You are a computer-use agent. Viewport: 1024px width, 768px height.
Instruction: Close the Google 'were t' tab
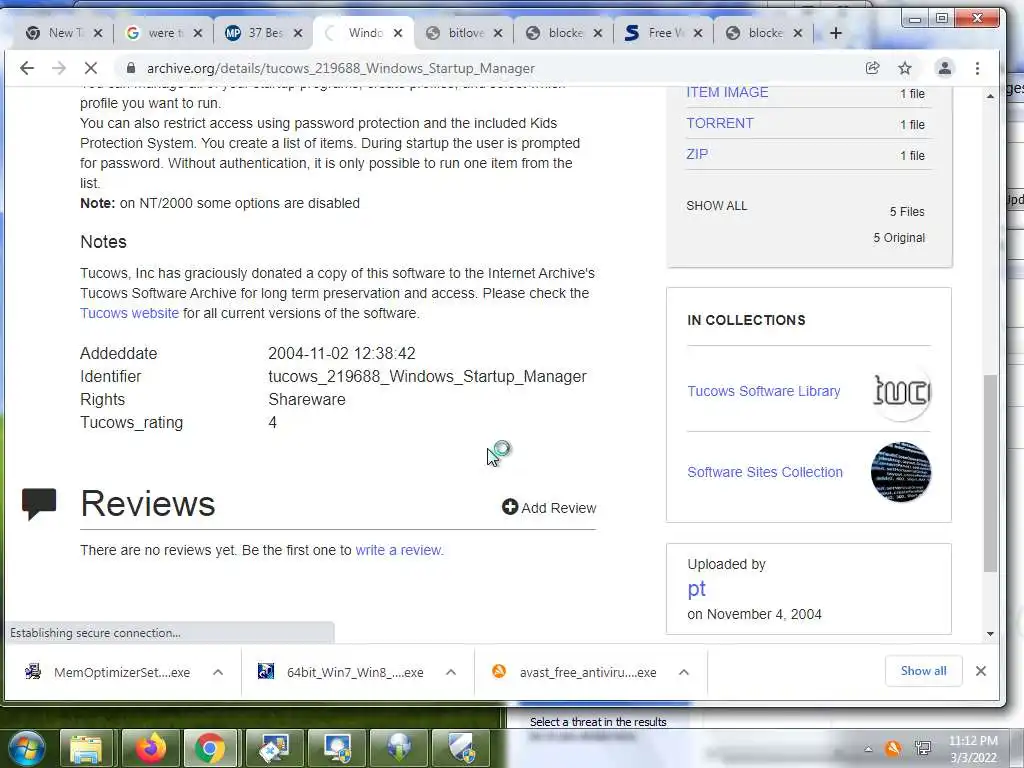point(198,33)
